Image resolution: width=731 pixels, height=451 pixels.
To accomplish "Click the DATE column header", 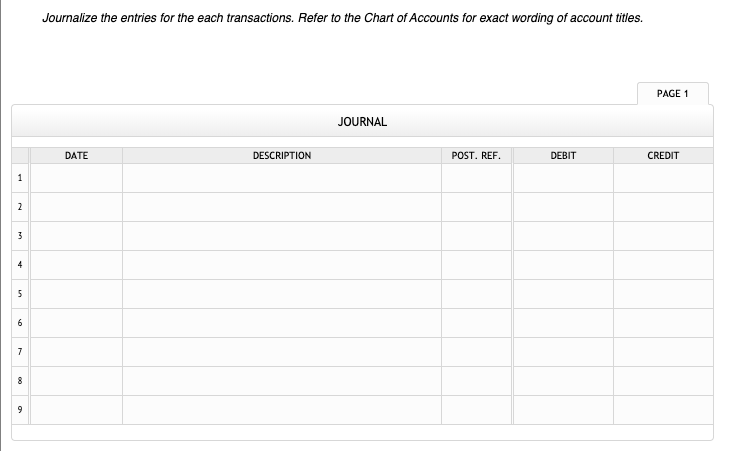I will point(76,156).
